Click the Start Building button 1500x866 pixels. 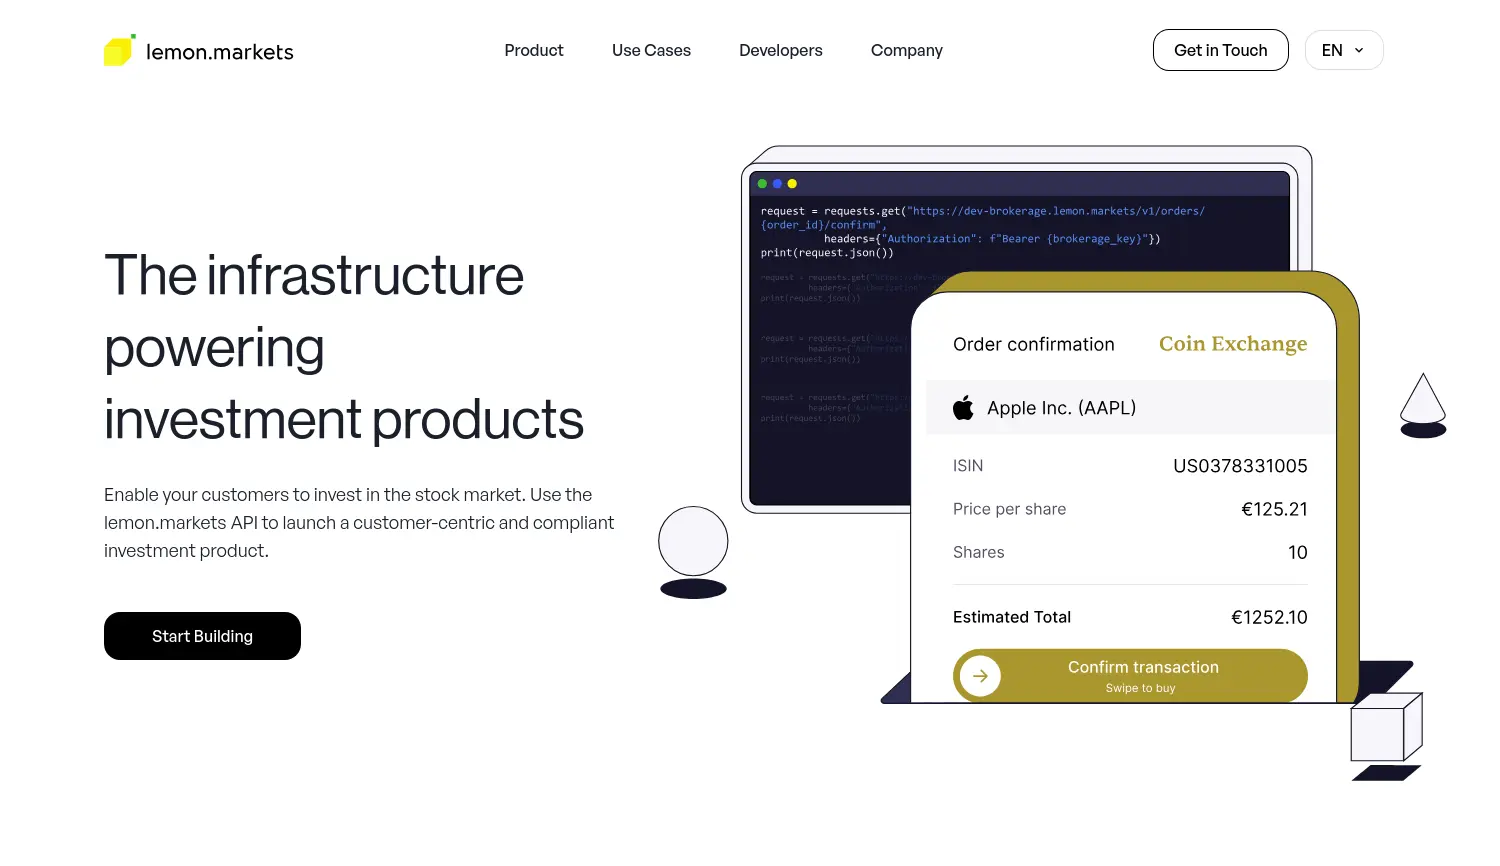point(202,636)
